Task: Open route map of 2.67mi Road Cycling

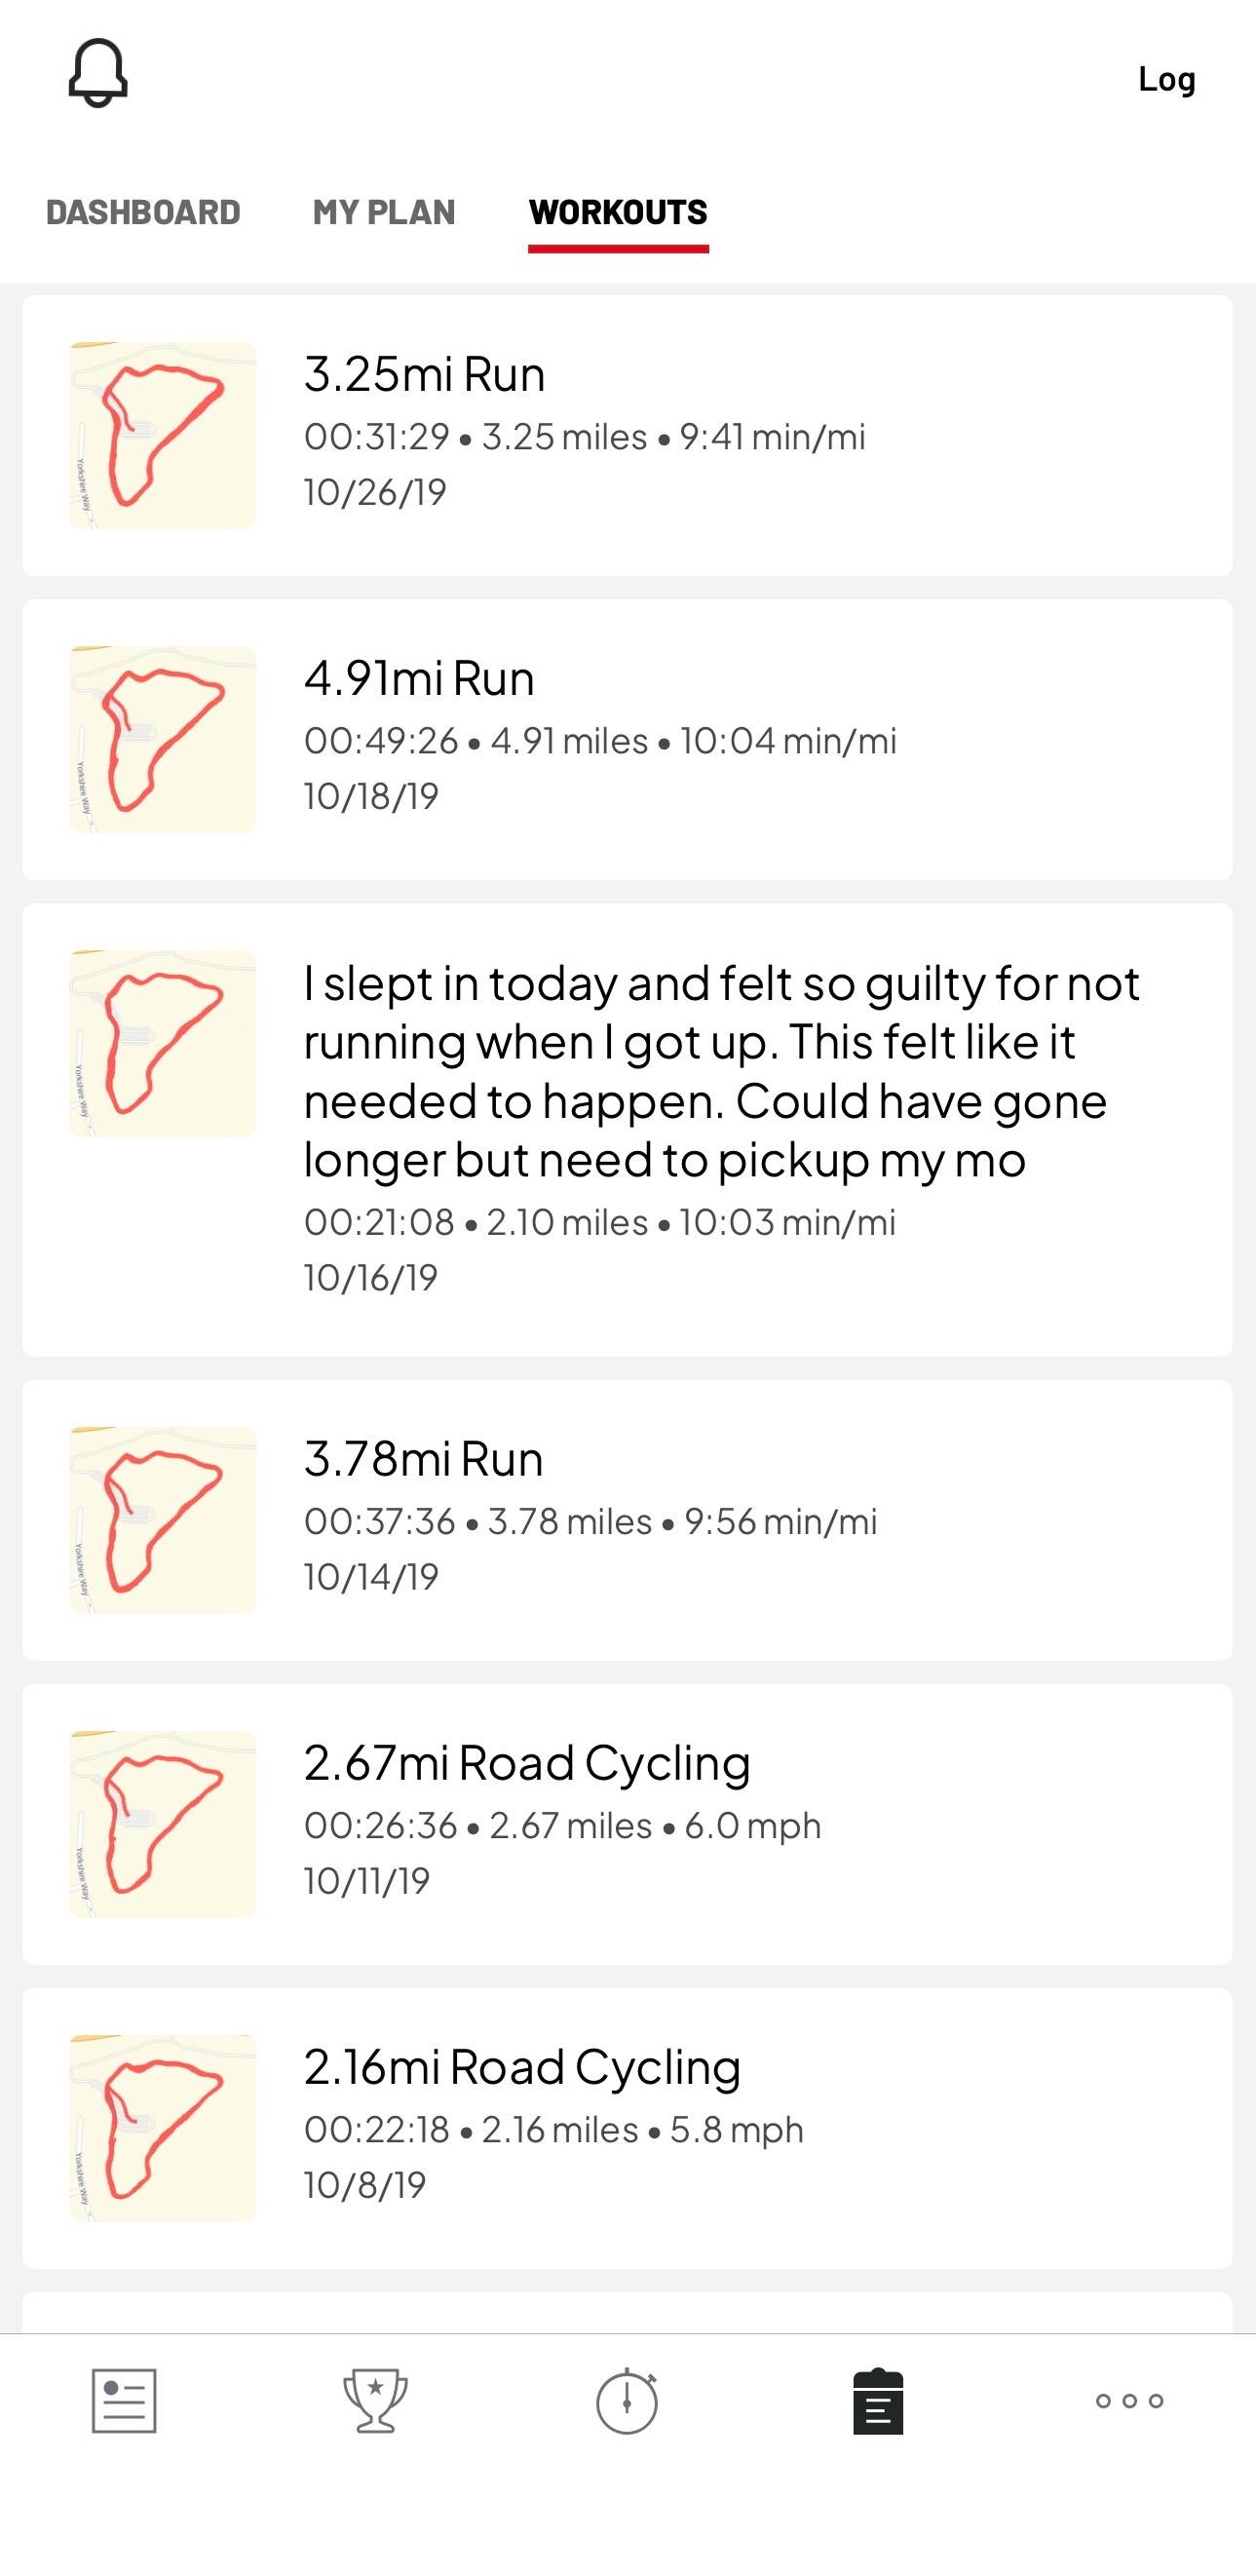Action: (x=162, y=1824)
